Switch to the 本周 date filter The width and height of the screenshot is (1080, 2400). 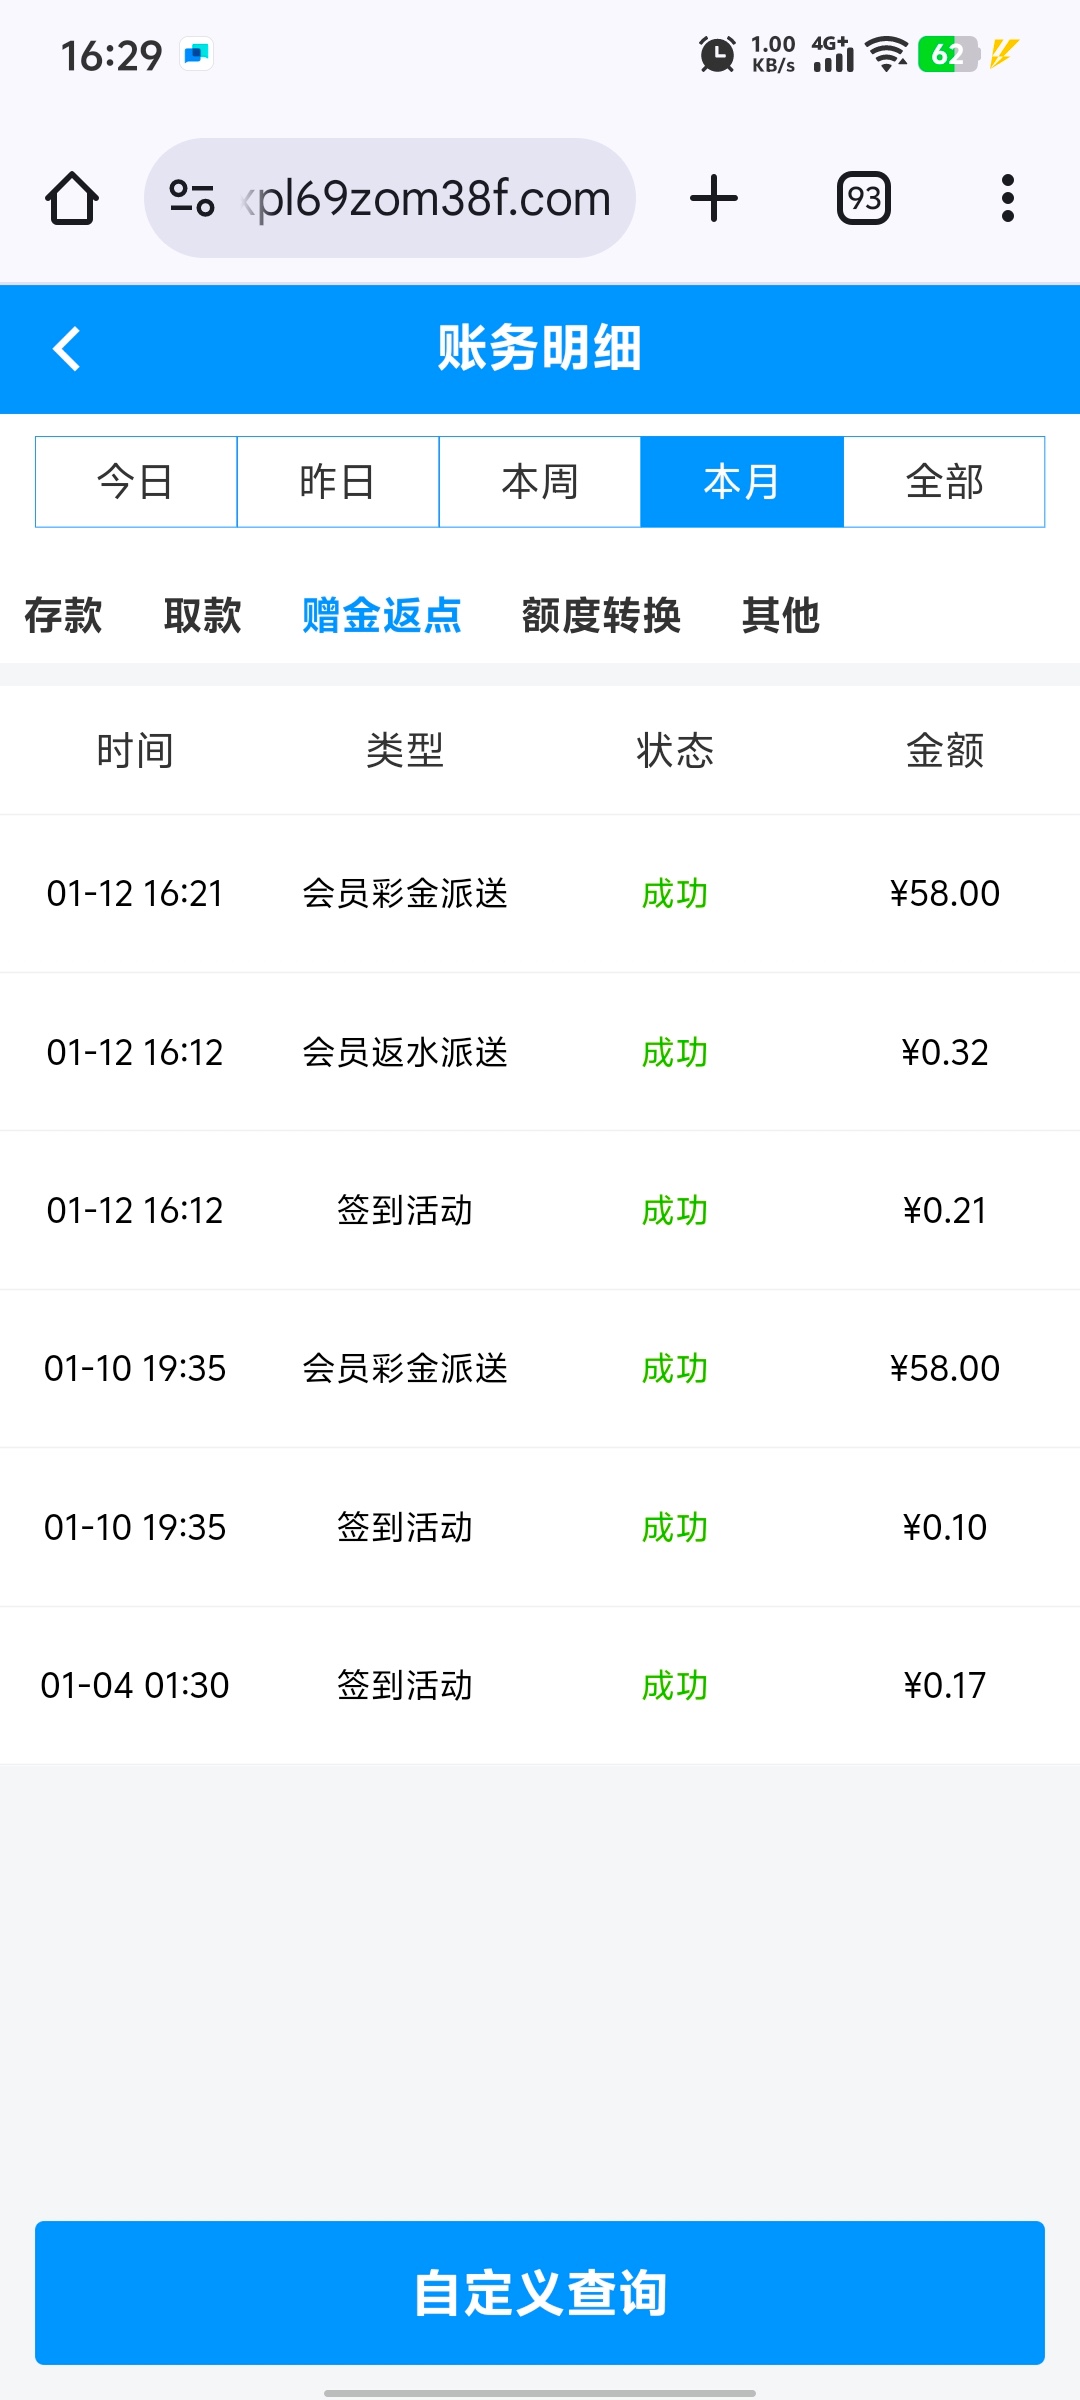coord(540,482)
